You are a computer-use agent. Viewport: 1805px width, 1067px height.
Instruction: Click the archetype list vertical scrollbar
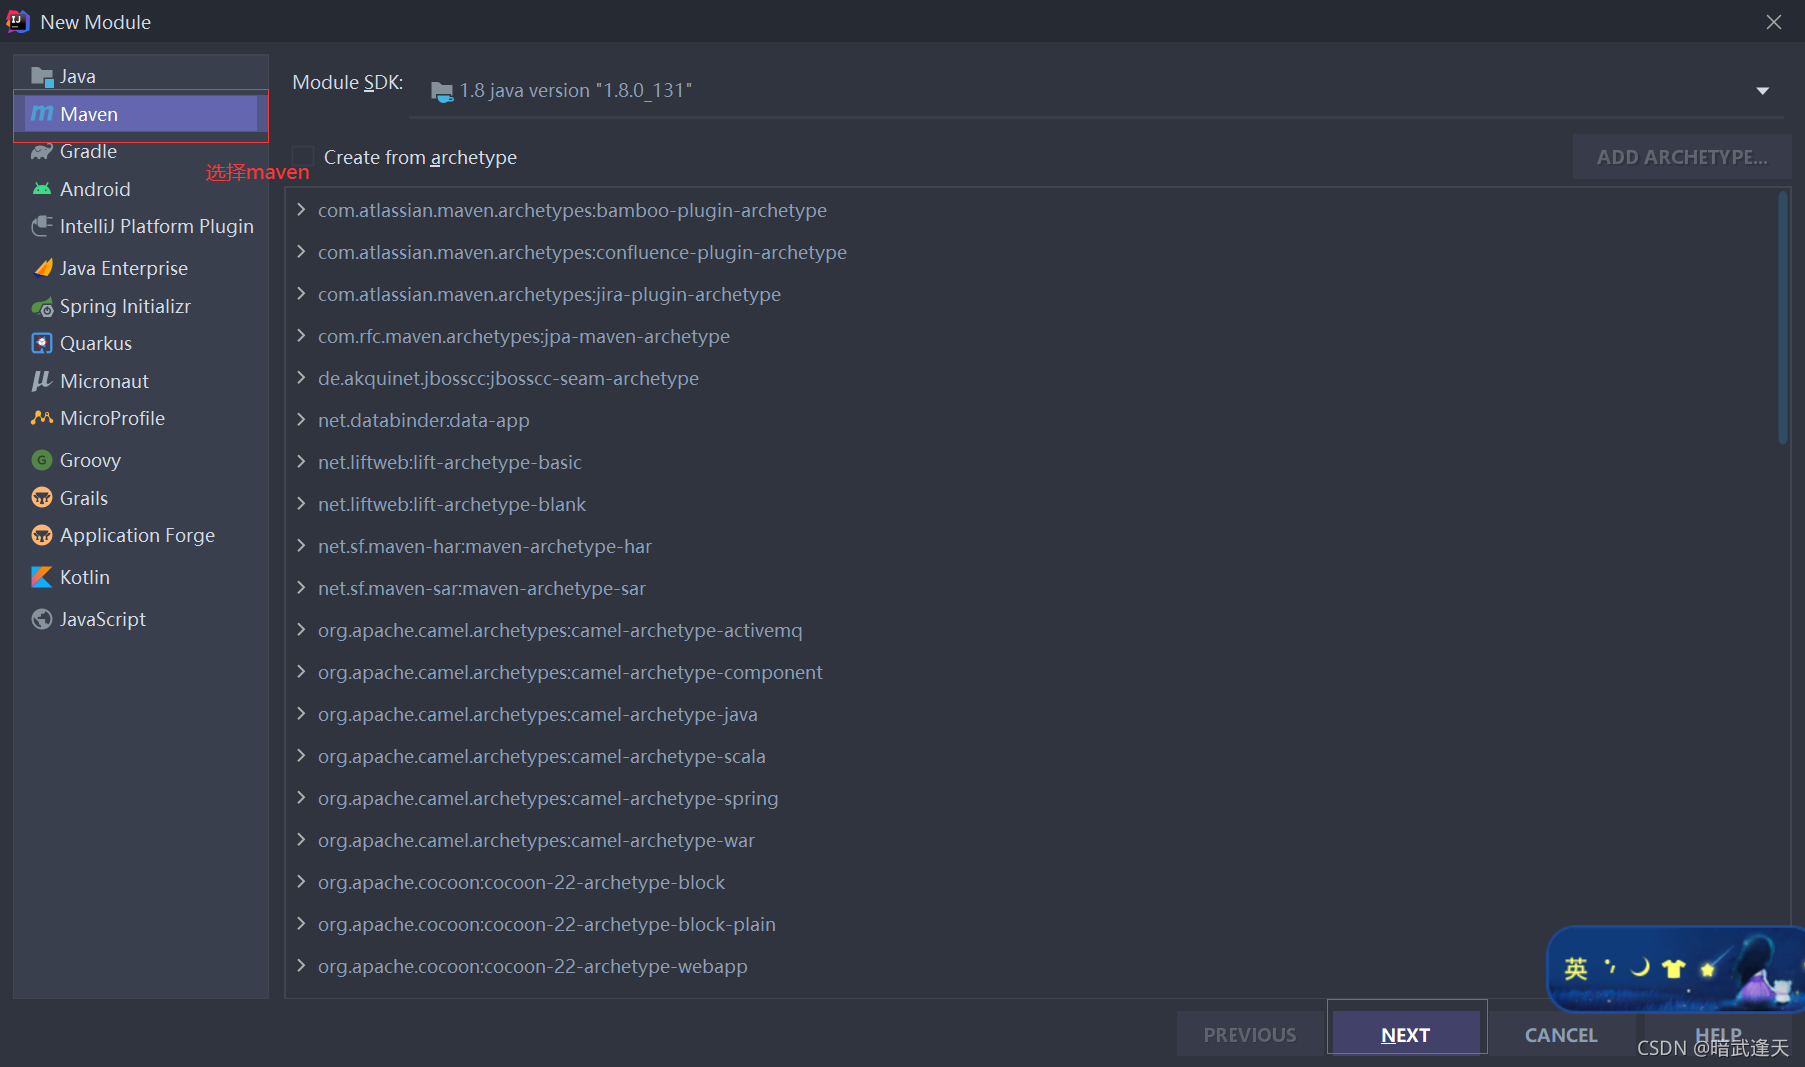(1783, 318)
